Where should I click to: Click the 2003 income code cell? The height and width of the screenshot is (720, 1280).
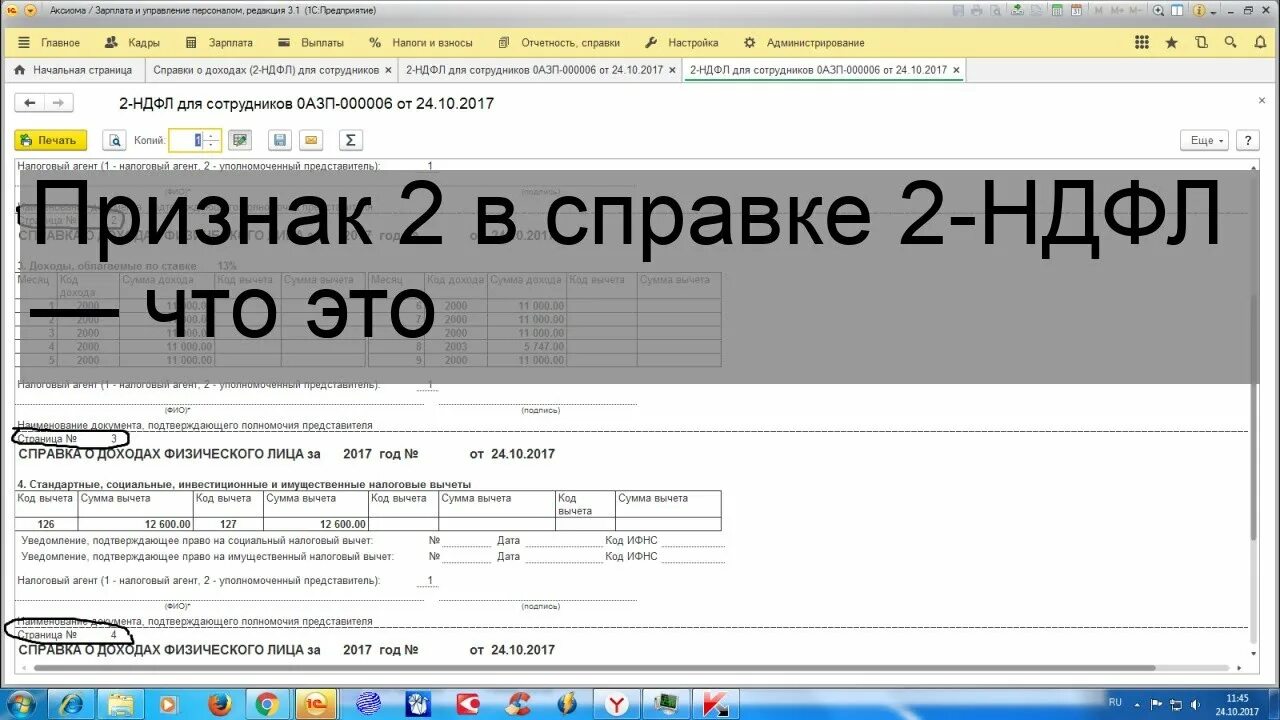pyautogui.click(x=455, y=347)
